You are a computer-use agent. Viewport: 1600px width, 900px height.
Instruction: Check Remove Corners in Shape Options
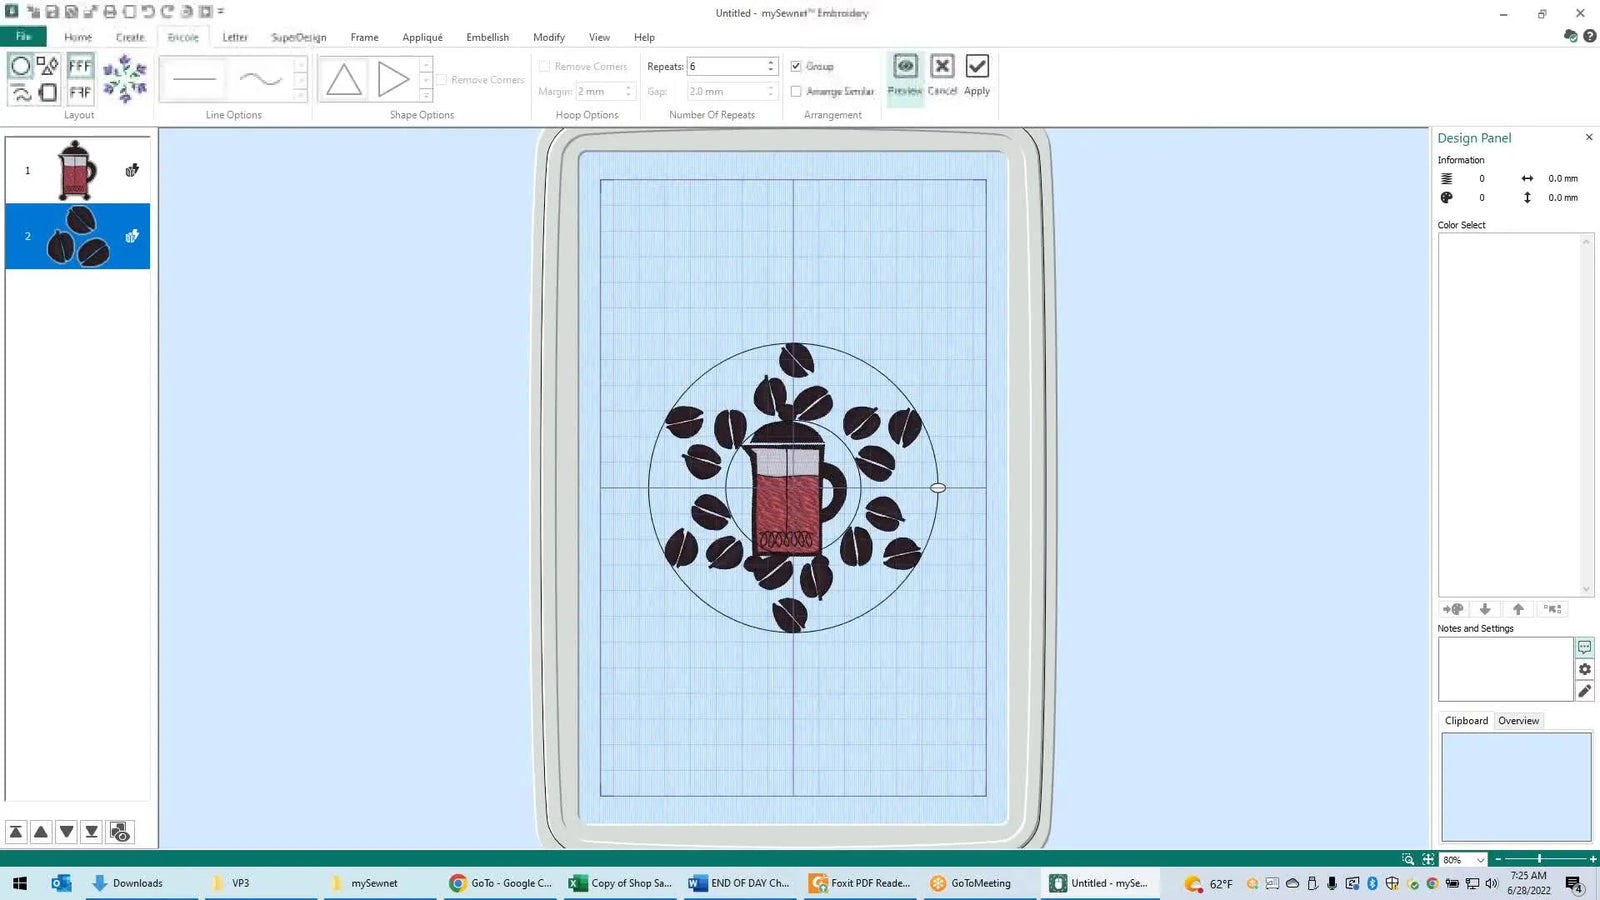pos(441,79)
